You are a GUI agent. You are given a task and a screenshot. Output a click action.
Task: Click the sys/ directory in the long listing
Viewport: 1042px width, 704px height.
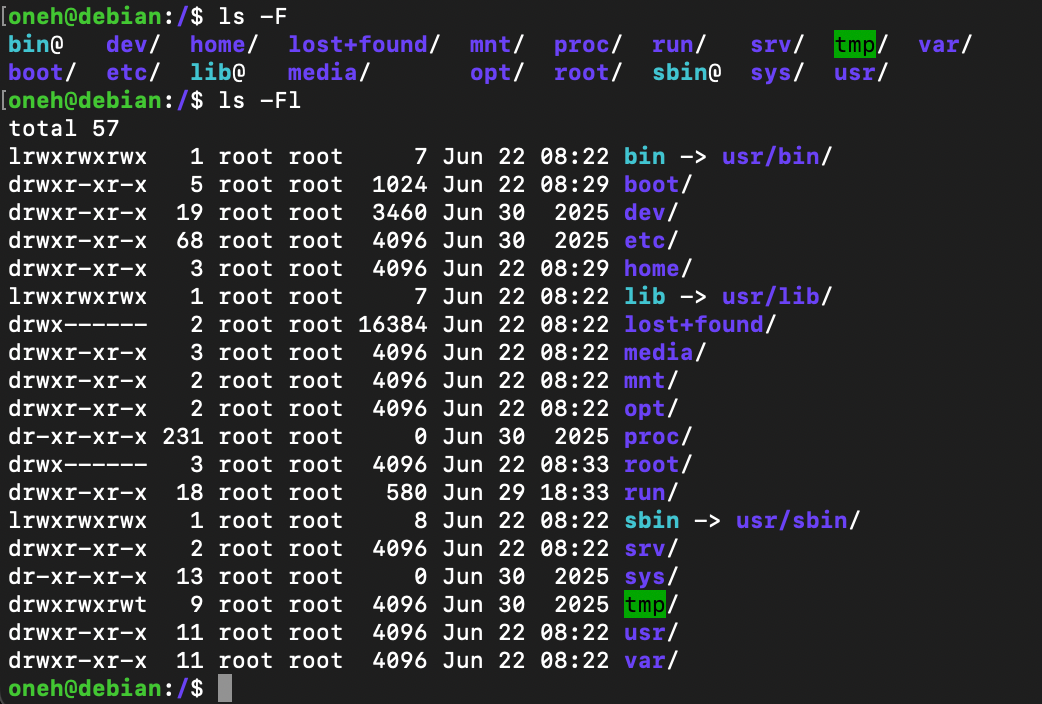pos(651,577)
